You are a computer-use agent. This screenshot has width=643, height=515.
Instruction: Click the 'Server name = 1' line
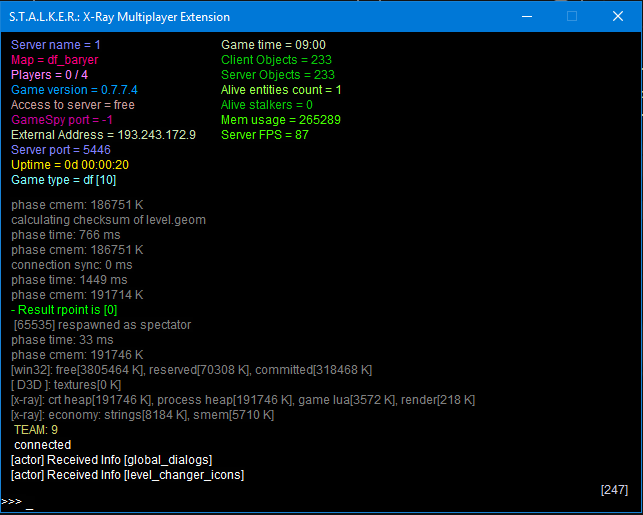[56, 45]
